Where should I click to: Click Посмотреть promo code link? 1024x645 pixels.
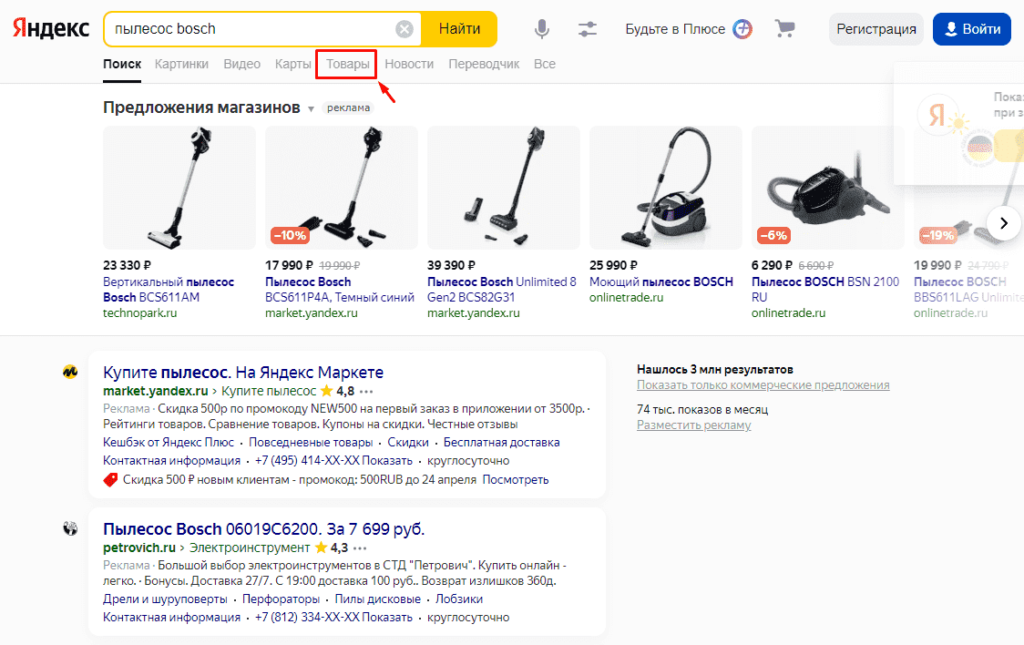(515, 480)
